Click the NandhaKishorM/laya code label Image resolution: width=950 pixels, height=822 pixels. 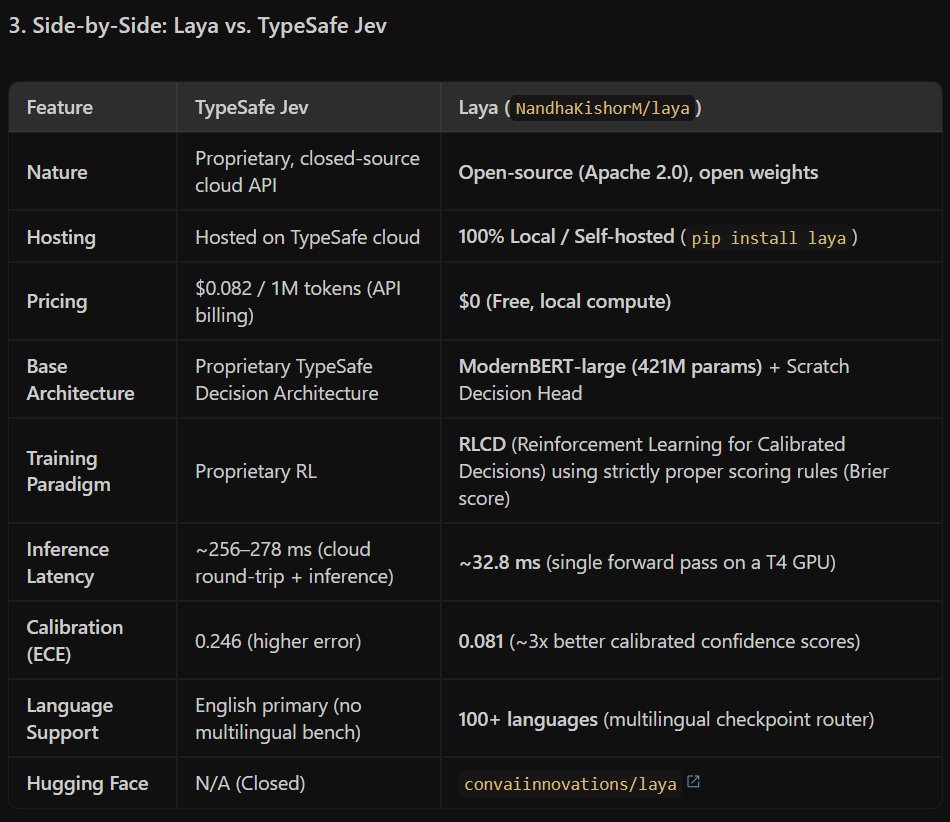[602, 108]
